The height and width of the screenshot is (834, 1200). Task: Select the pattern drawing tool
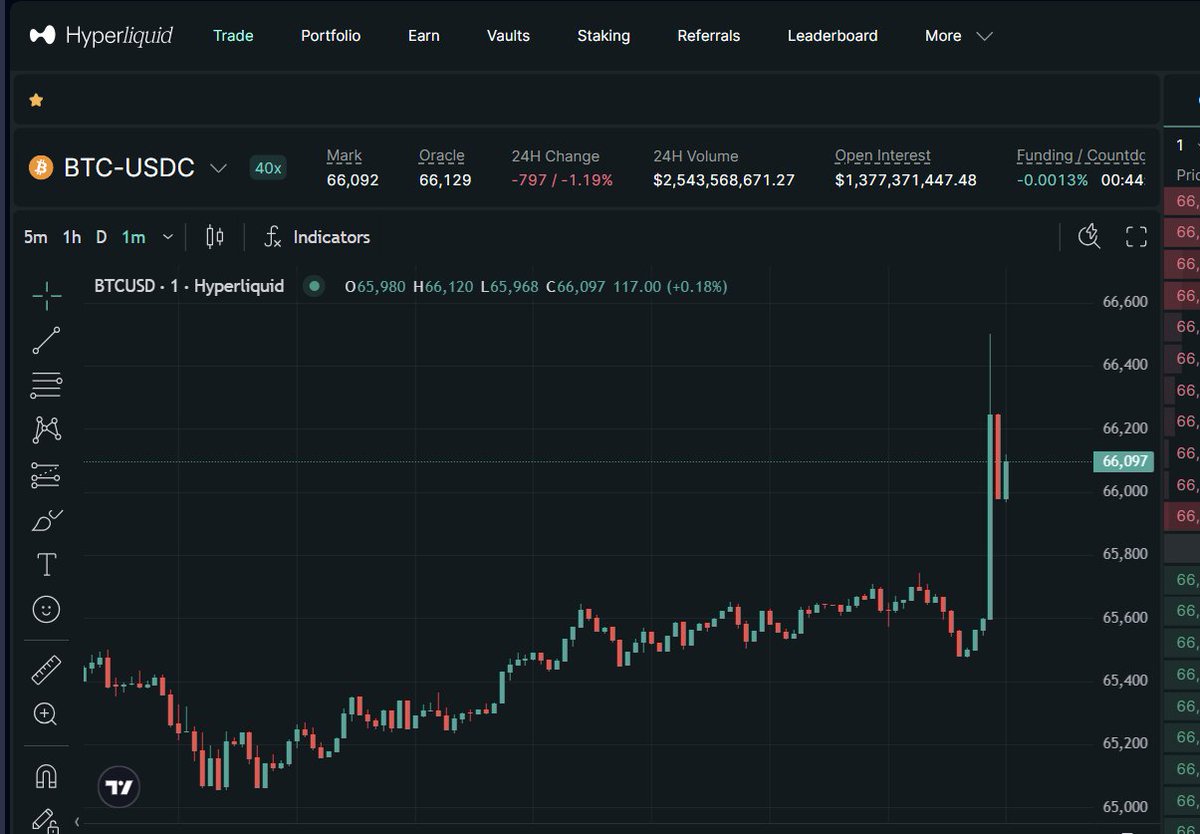click(47, 430)
